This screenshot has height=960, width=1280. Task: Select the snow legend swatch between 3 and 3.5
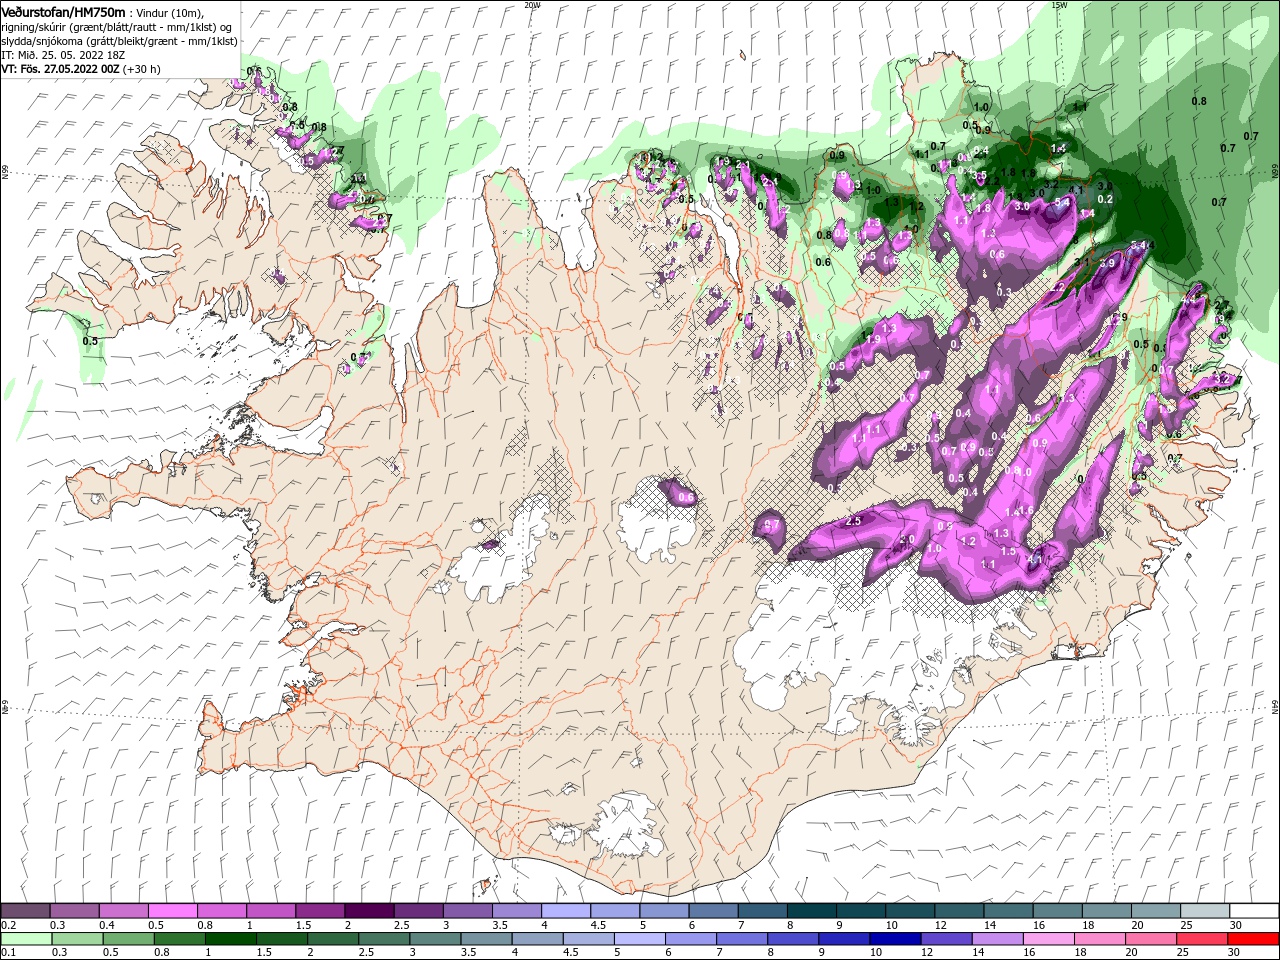point(467,910)
